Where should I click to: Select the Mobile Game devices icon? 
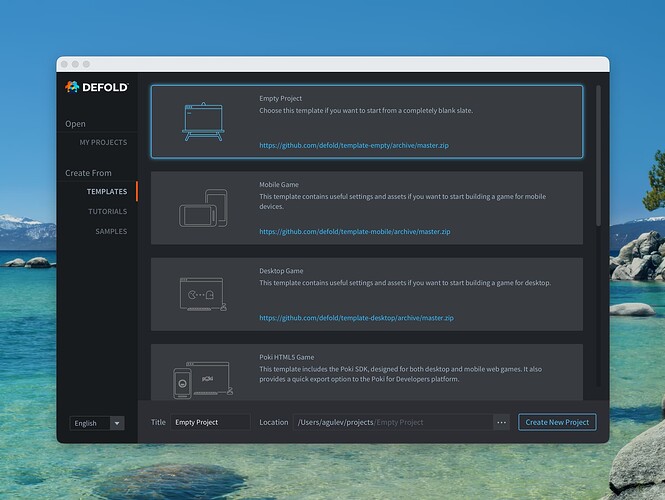point(203,208)
